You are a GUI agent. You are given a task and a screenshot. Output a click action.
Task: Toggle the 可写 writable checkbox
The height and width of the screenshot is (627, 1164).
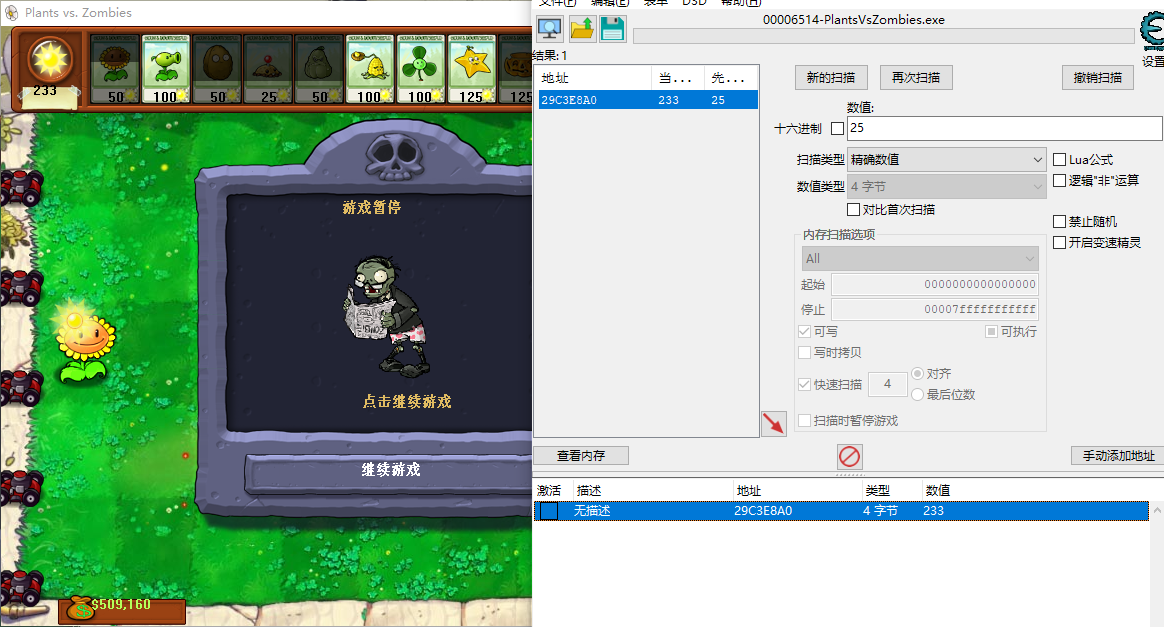click(x=804, y=332)
